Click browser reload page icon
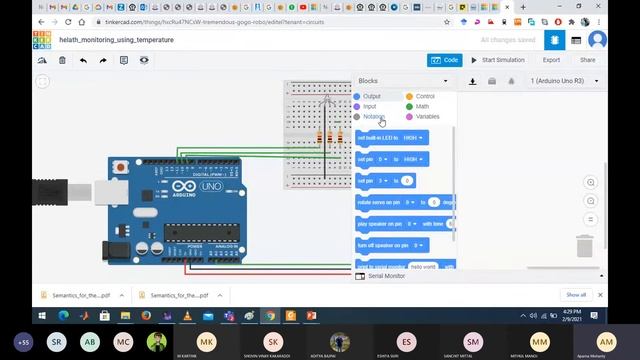The height and width of the screenshot is (360, 640). click(68, 22)
